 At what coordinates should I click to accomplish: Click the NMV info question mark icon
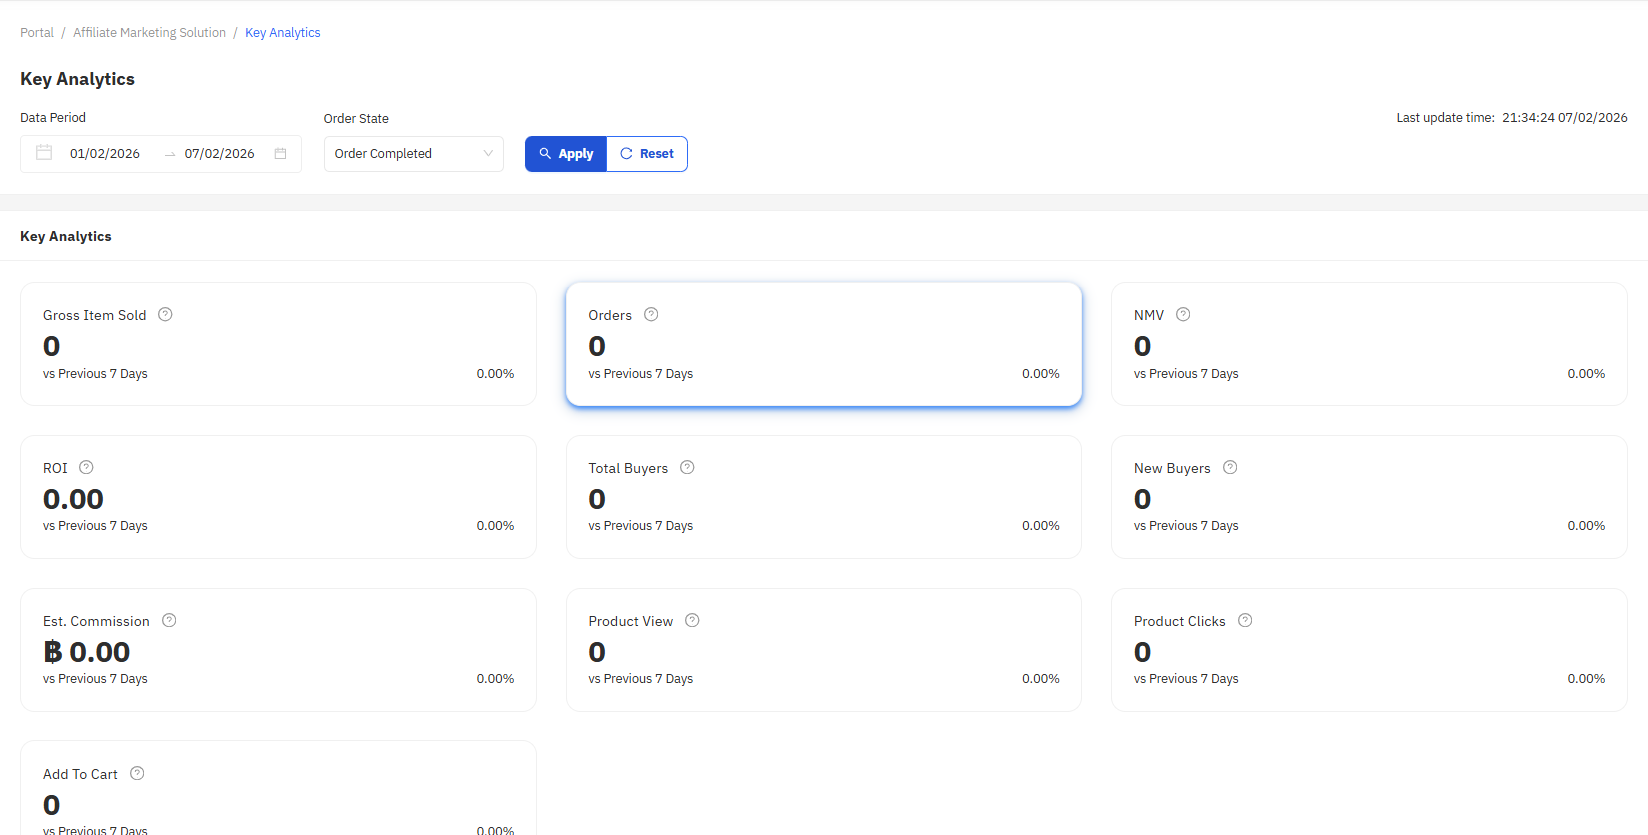pos(1183,314)
